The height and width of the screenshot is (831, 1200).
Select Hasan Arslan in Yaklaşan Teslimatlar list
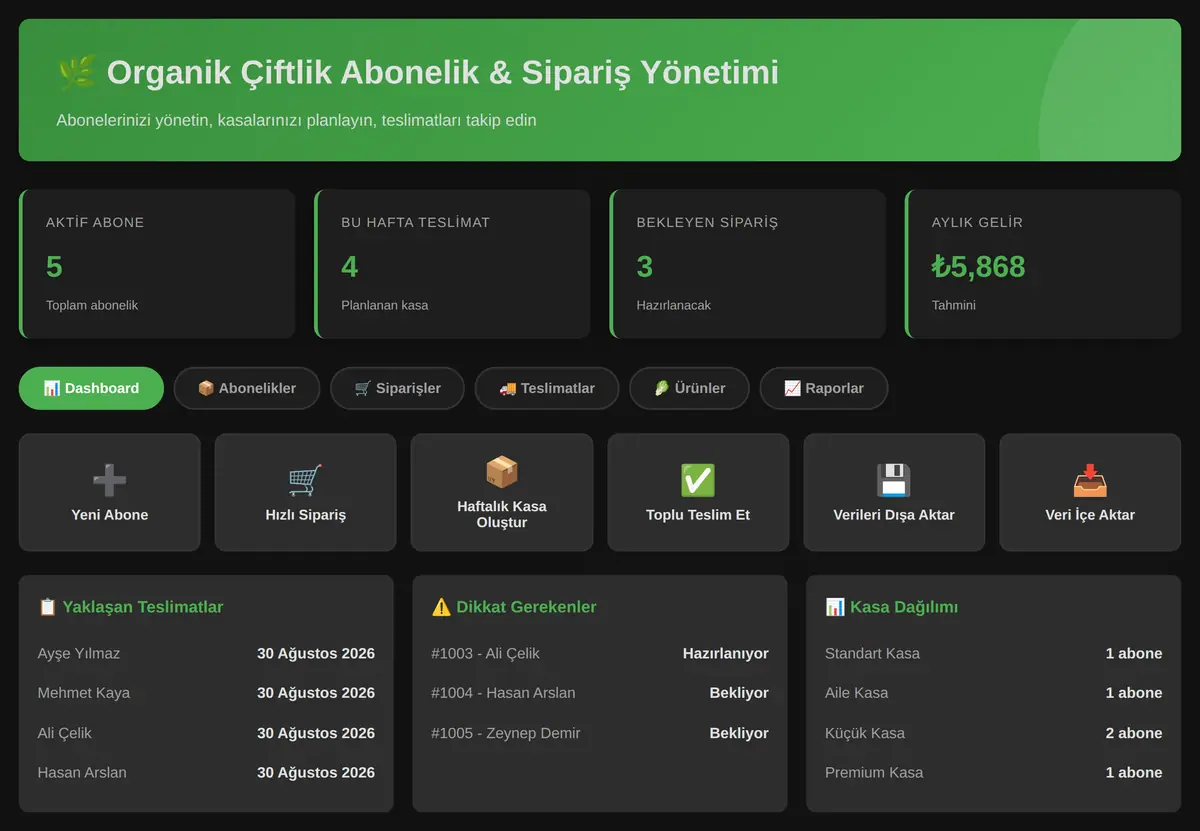point(82,773)
